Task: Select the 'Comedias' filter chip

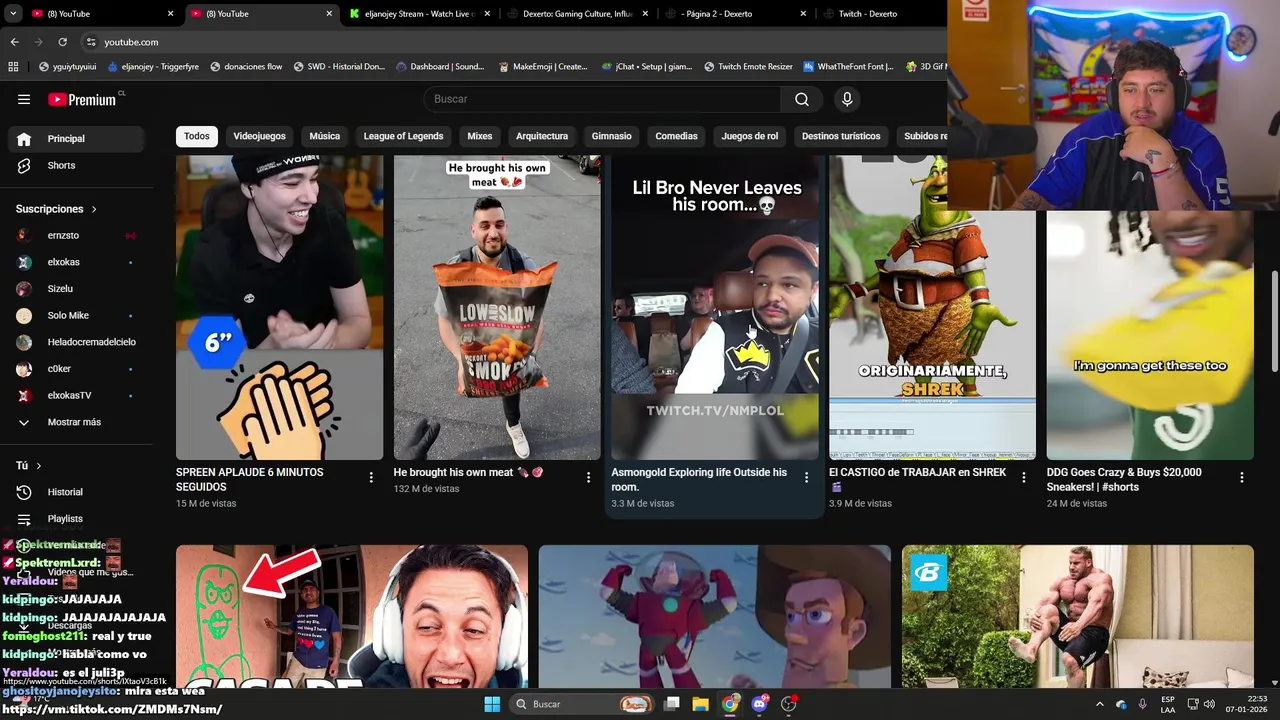Action: point(676,136)
